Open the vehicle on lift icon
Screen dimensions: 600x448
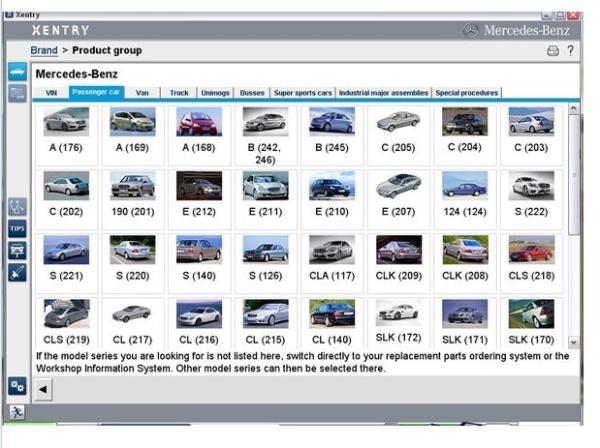[x=17, y=251]
